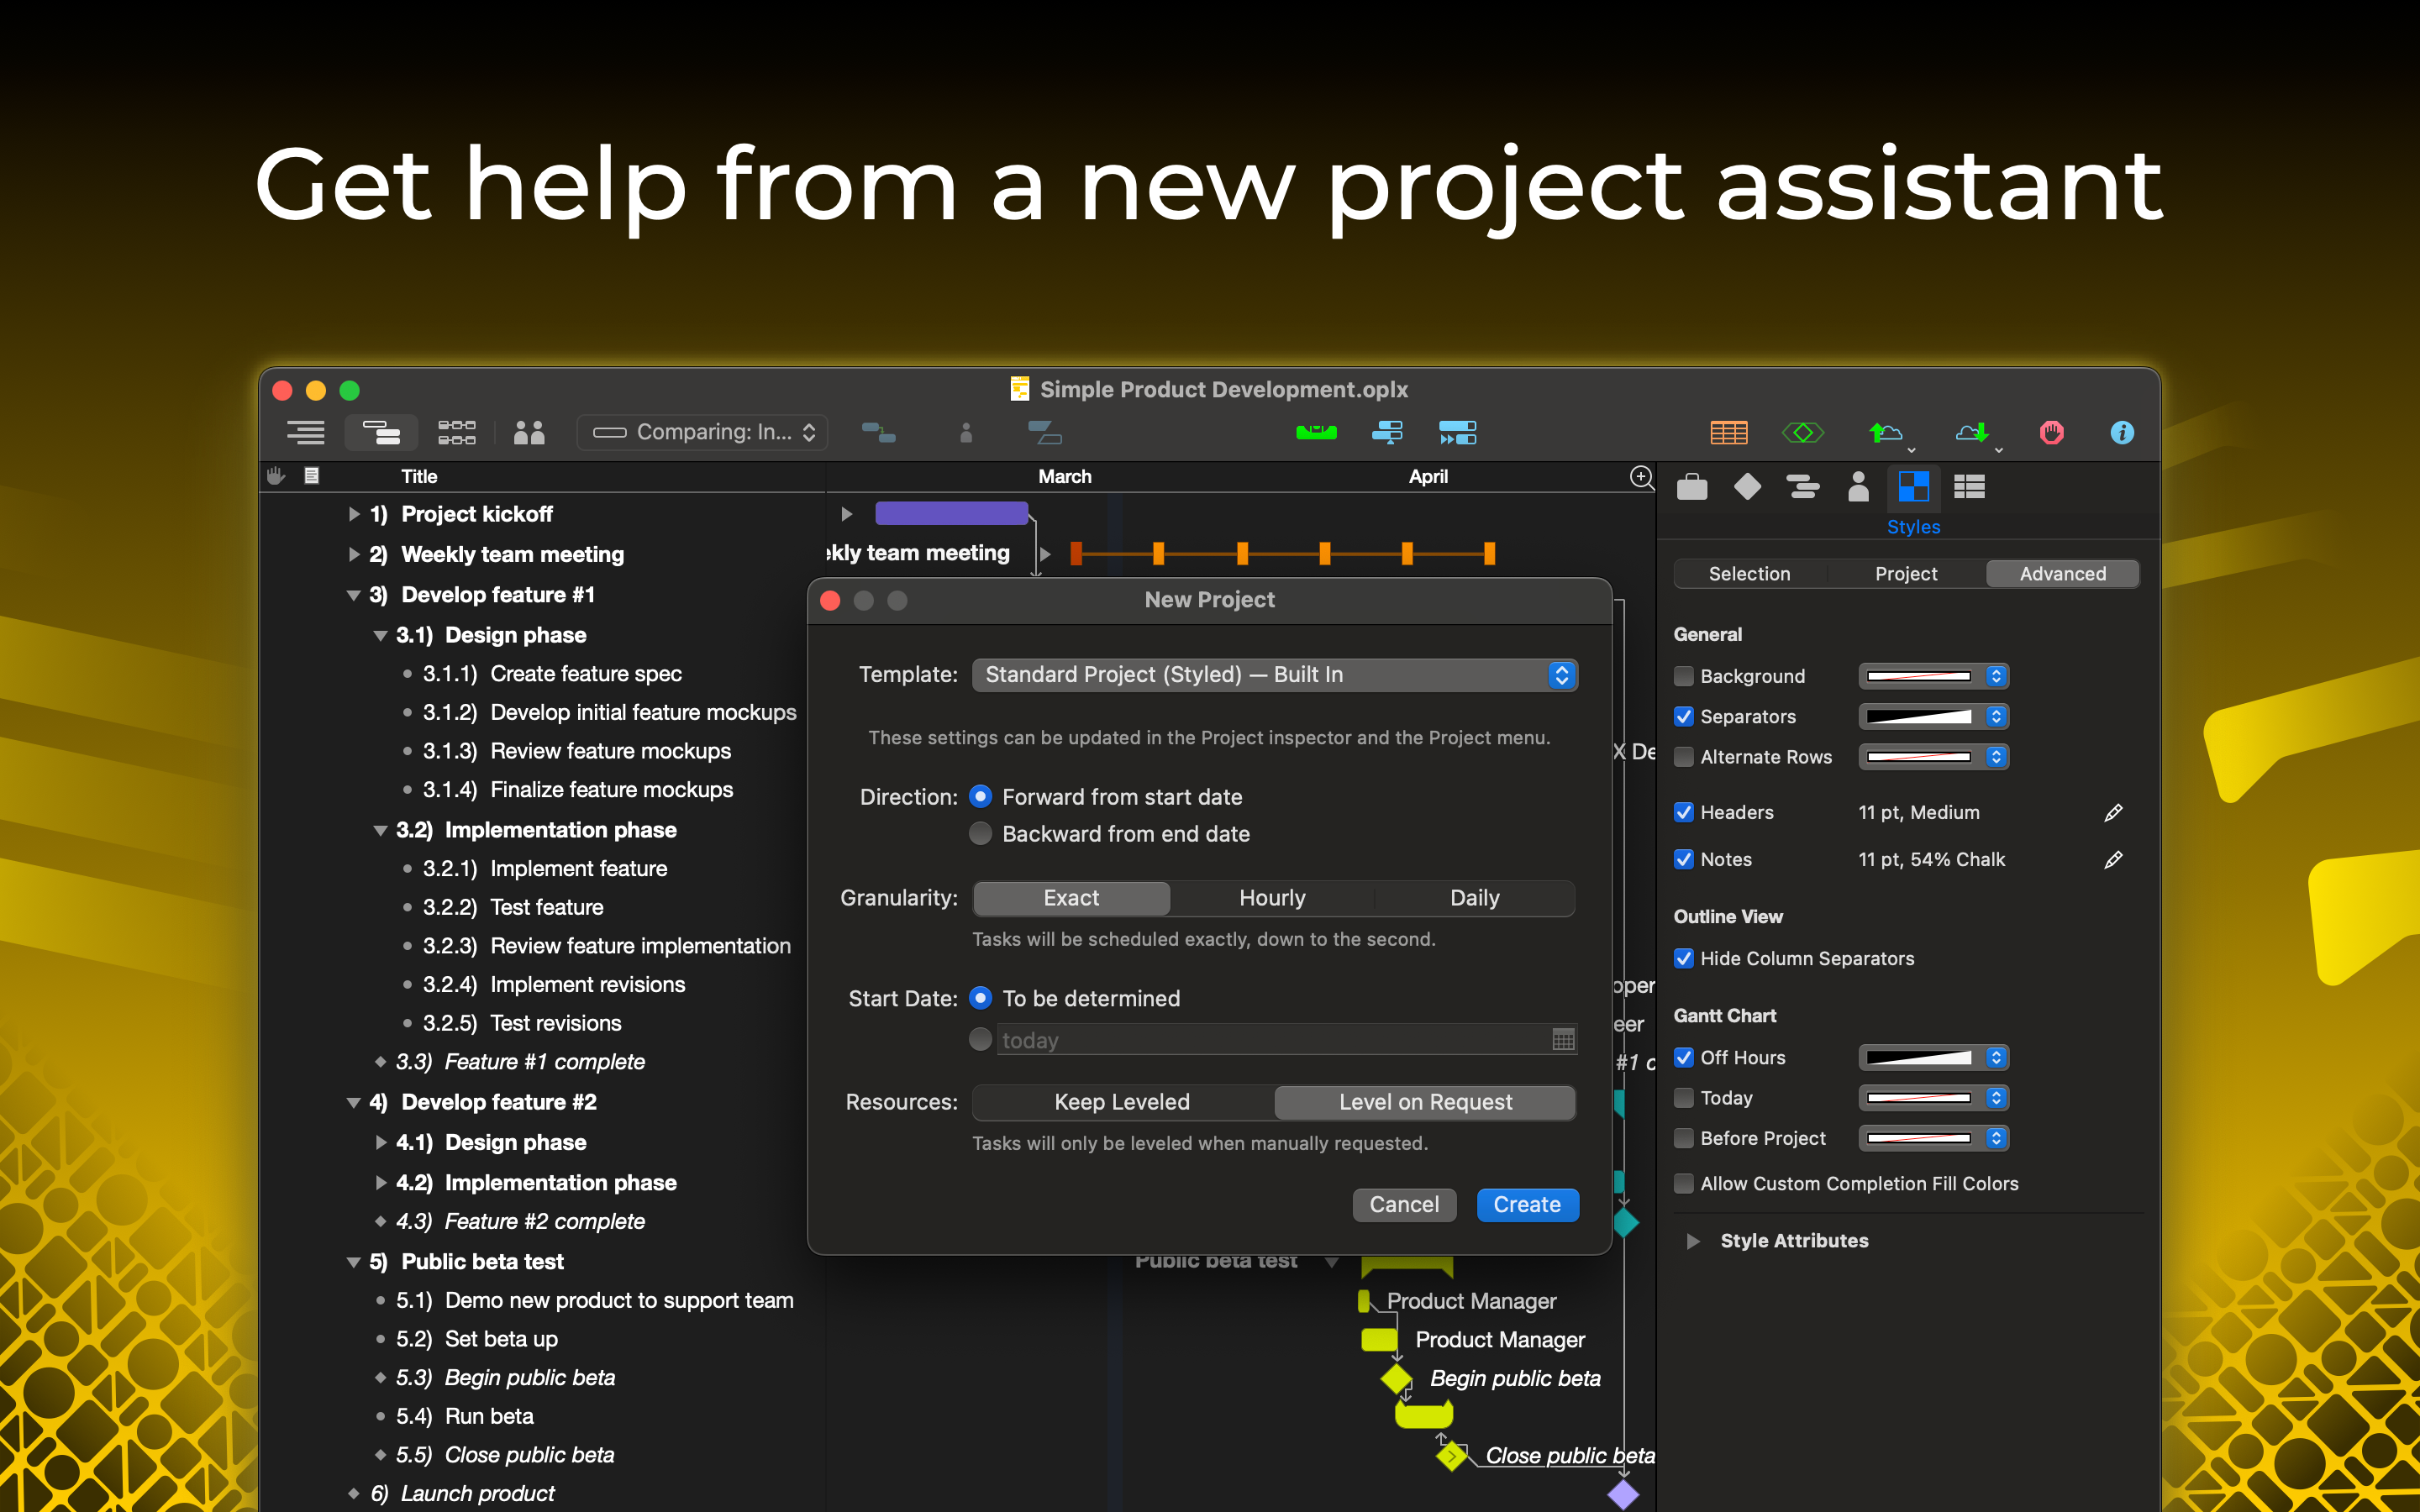
Task: Open Before Project color swatch
Action: pyautogui.click(x=1933, y=1138)
